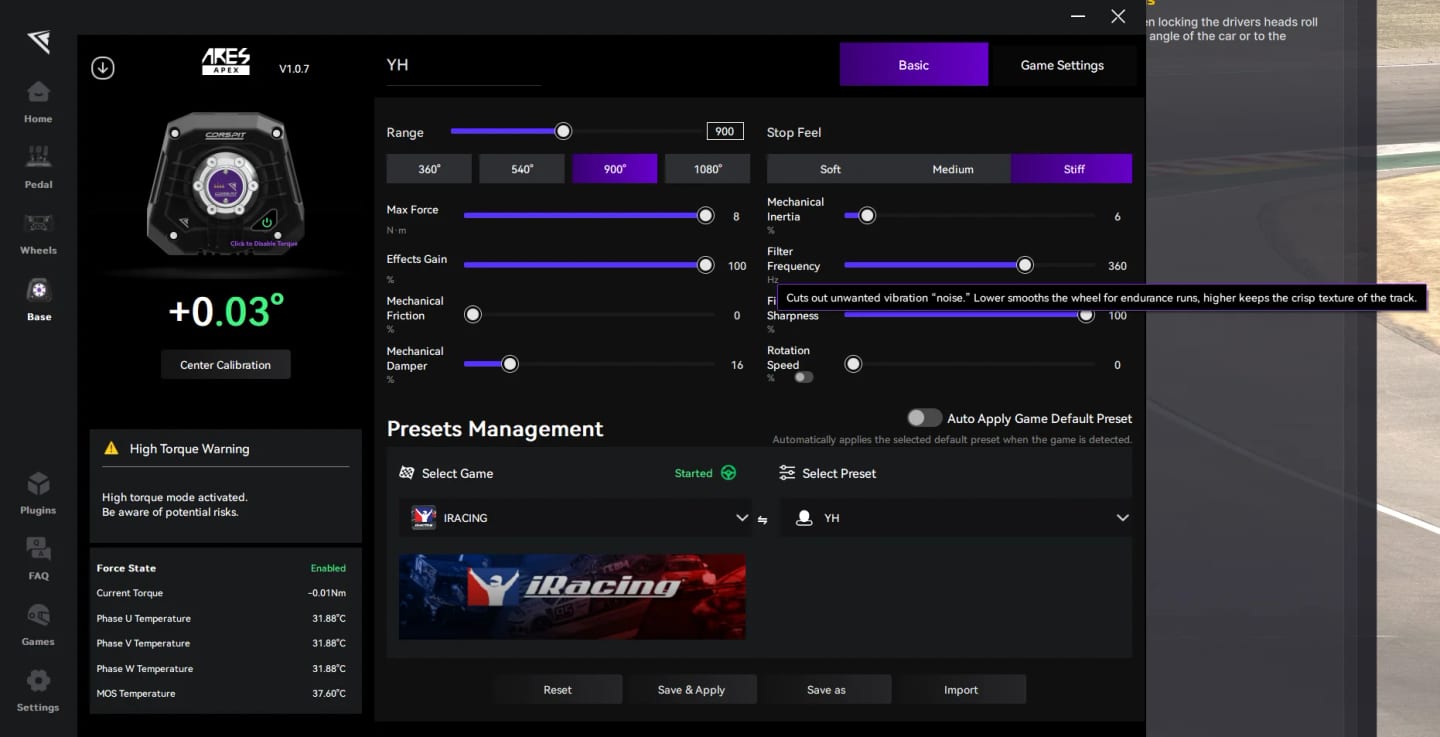Image resolution: width=1440 pixels, height=737 pixels.
Task: Switch to the Game Settings tab
Action: 1062,65
